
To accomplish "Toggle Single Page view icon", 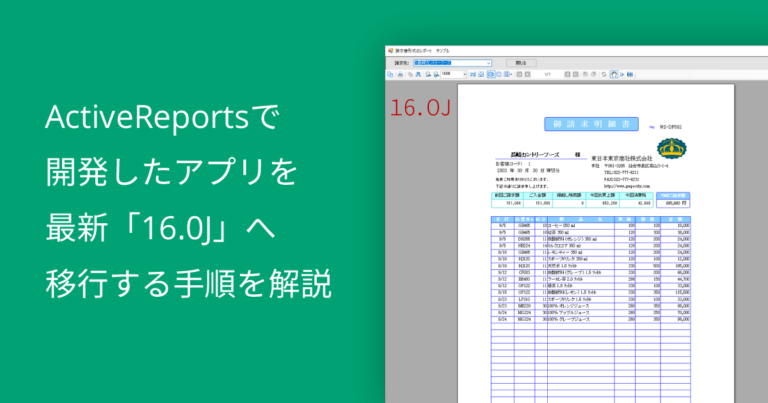I will pos(491,74).
